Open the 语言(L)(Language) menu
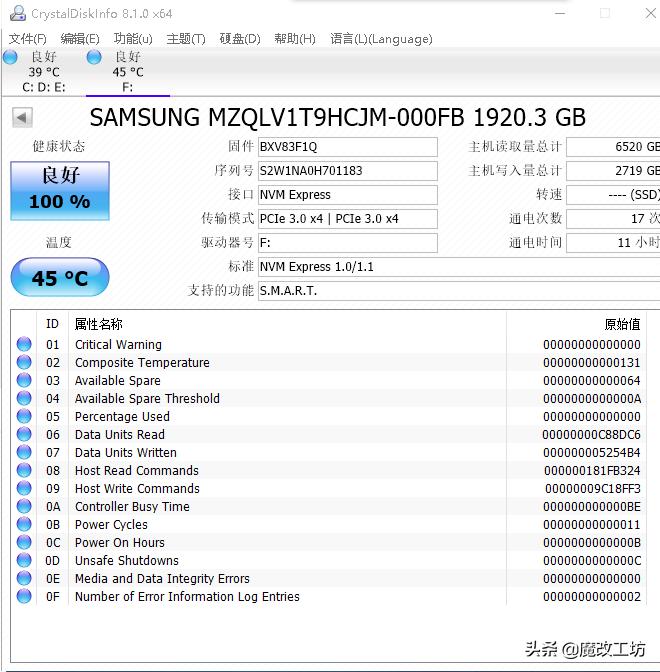The image size is (660, 672). pos(381,39)
